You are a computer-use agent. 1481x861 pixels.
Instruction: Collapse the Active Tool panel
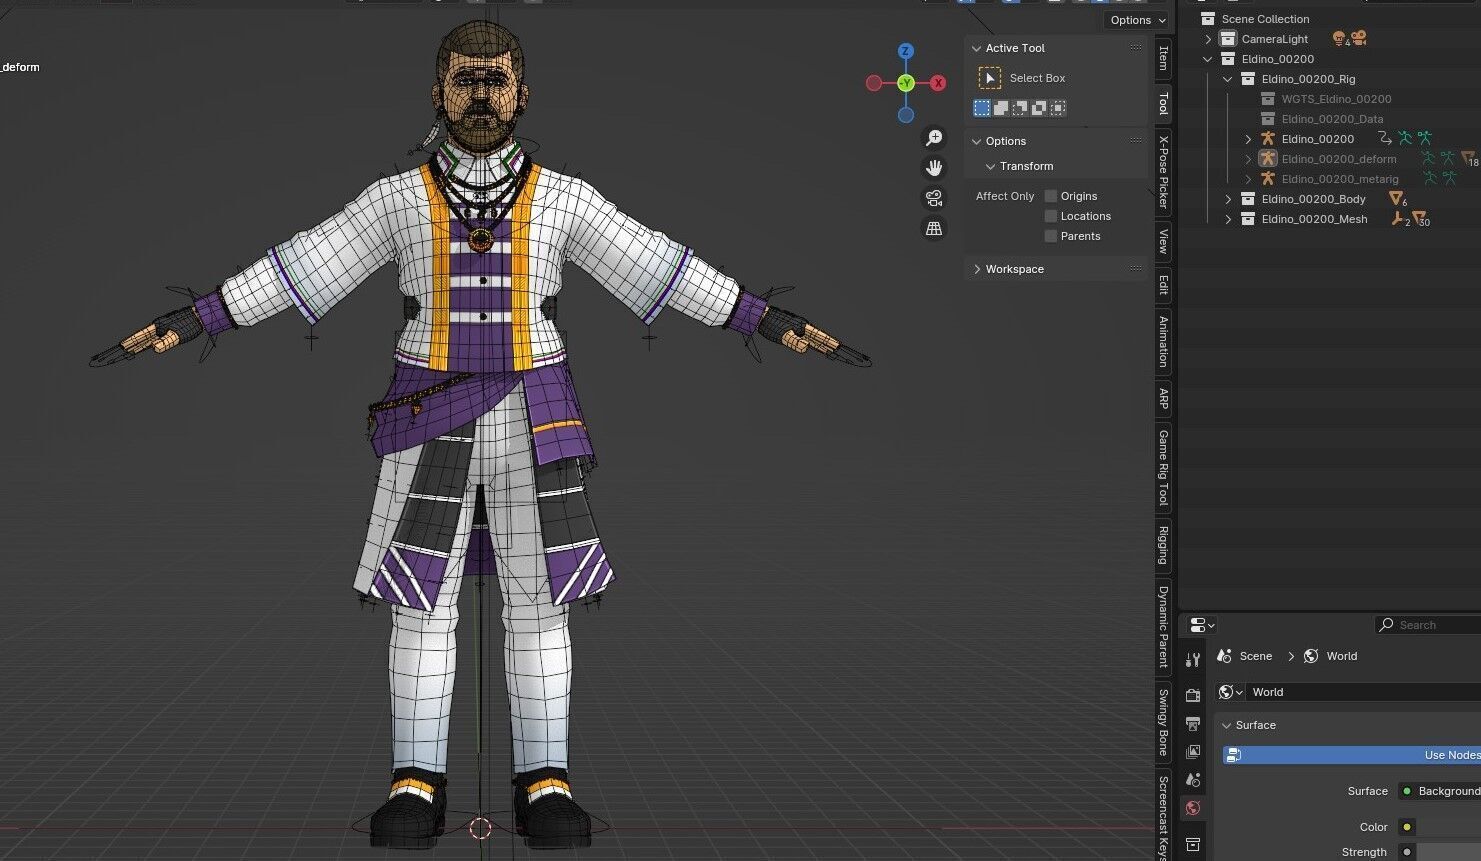point(977,48)
